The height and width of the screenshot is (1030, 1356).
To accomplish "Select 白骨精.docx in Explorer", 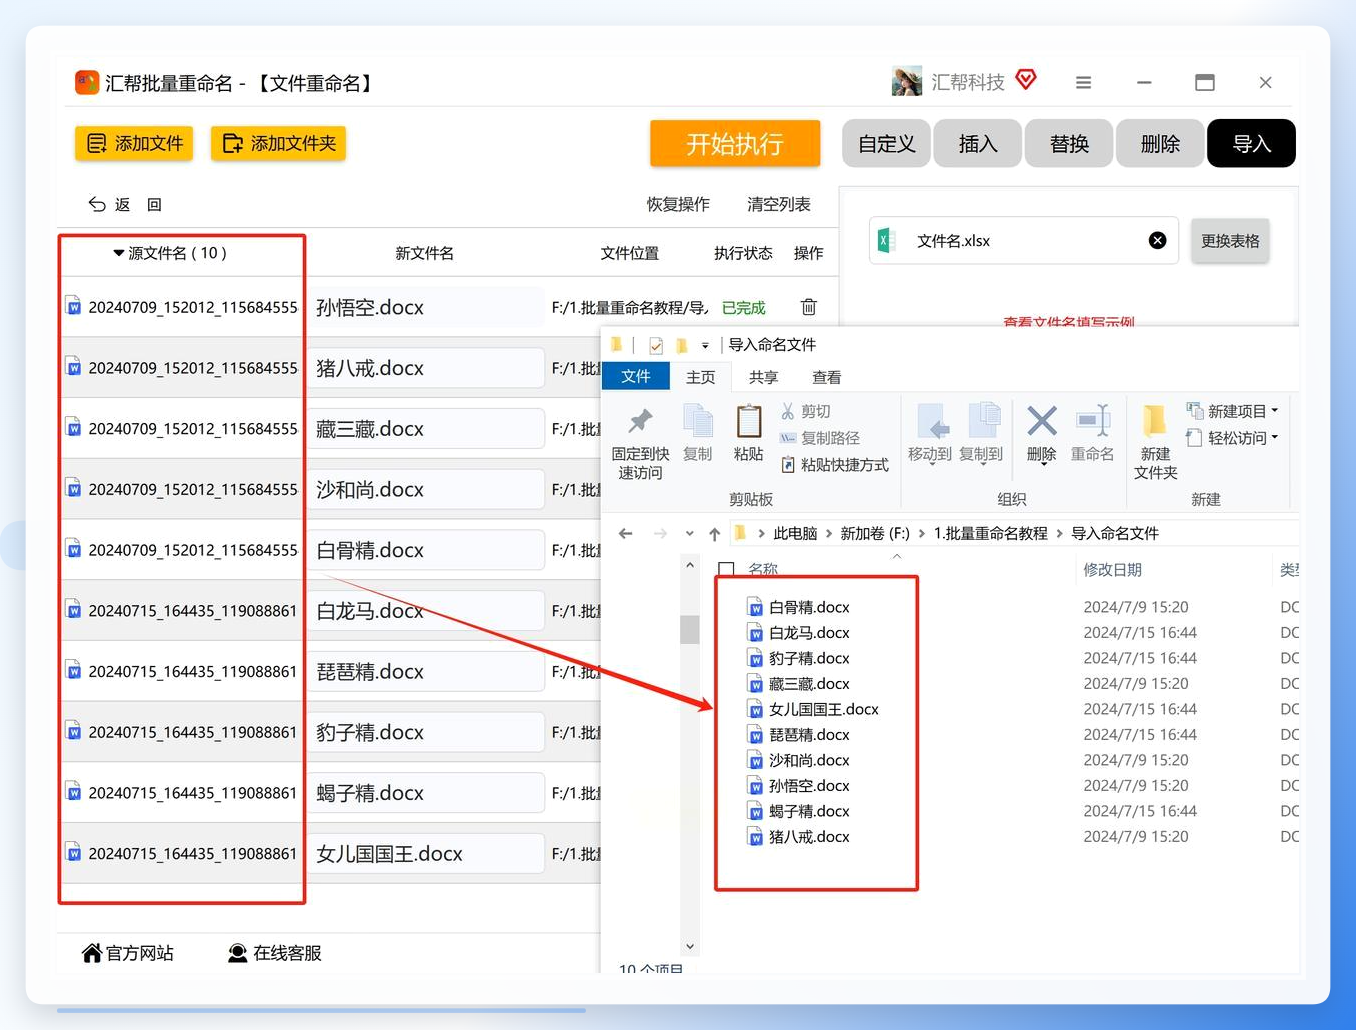I will (x=809, y=607).
